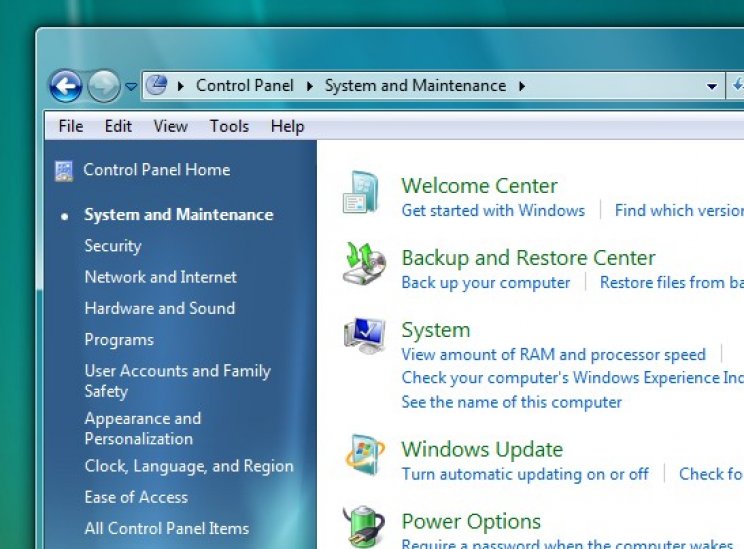Screen dimensions: 744x549
Task: Open the Help menu
Action: tap(288, 126)
